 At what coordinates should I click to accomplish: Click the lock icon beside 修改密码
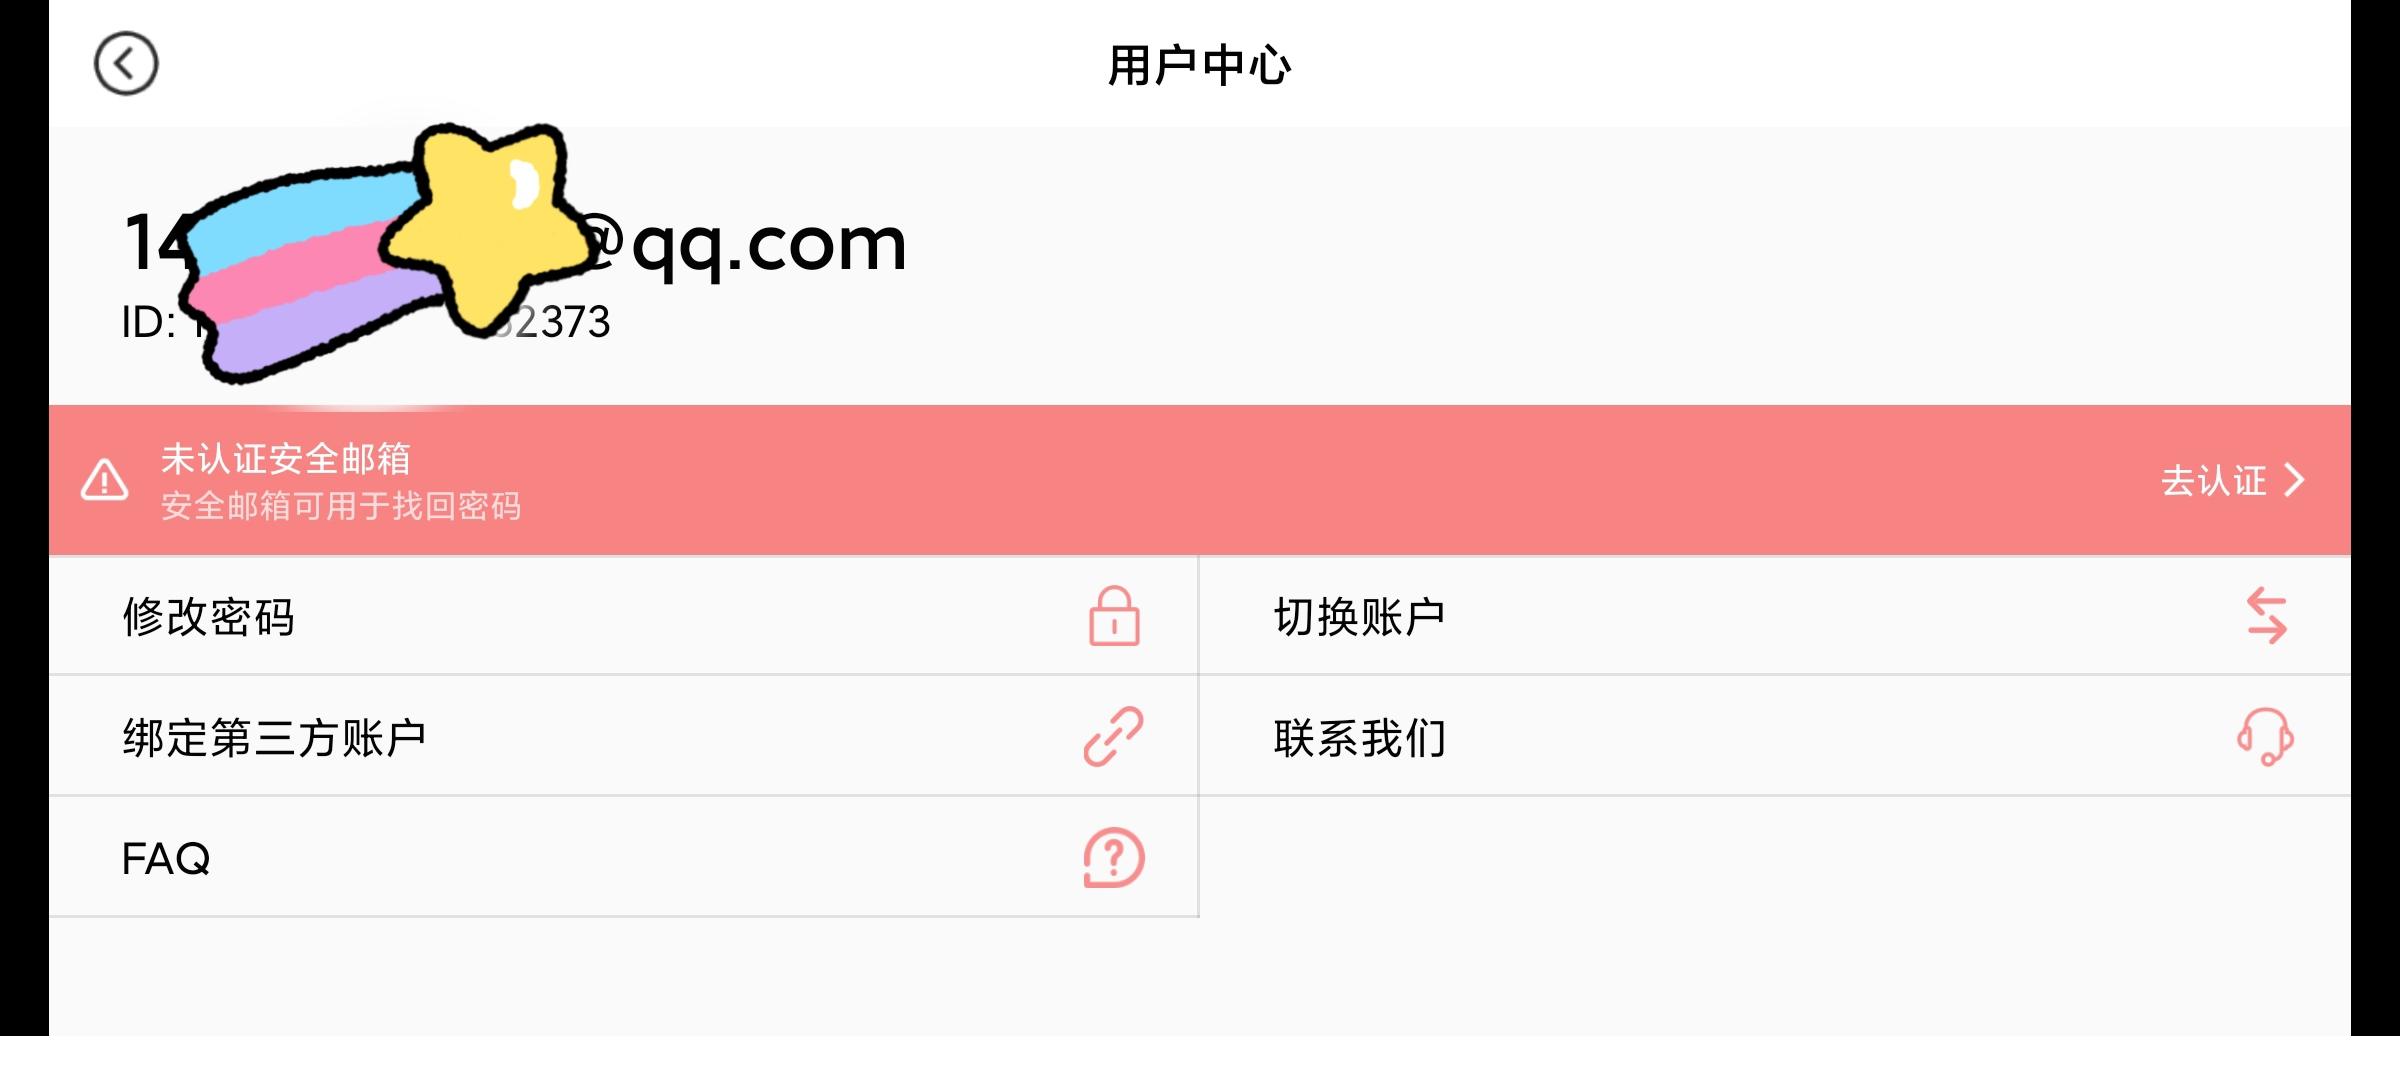1114,616
